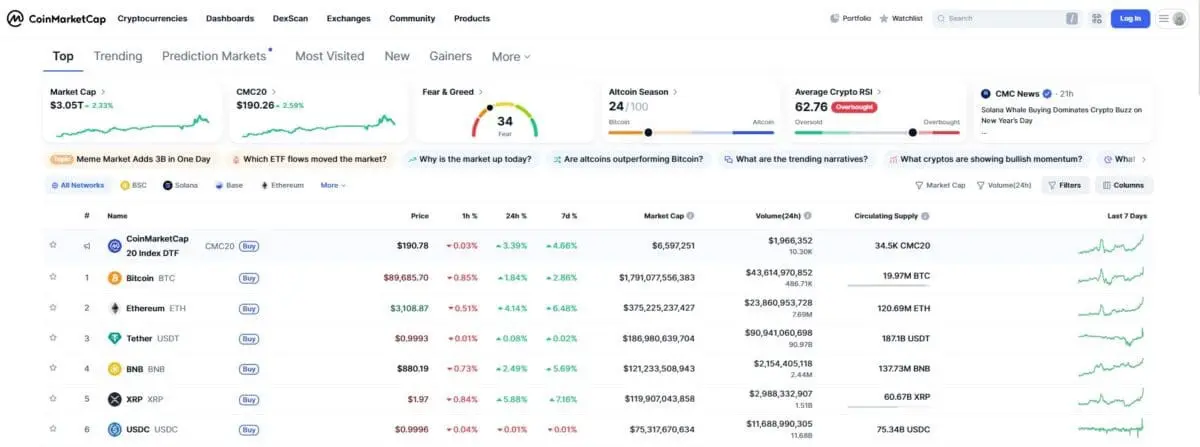Click 'Which ETF flows moved the market?' chip
Screen dimensions: 1200x447
pos(308,159)
